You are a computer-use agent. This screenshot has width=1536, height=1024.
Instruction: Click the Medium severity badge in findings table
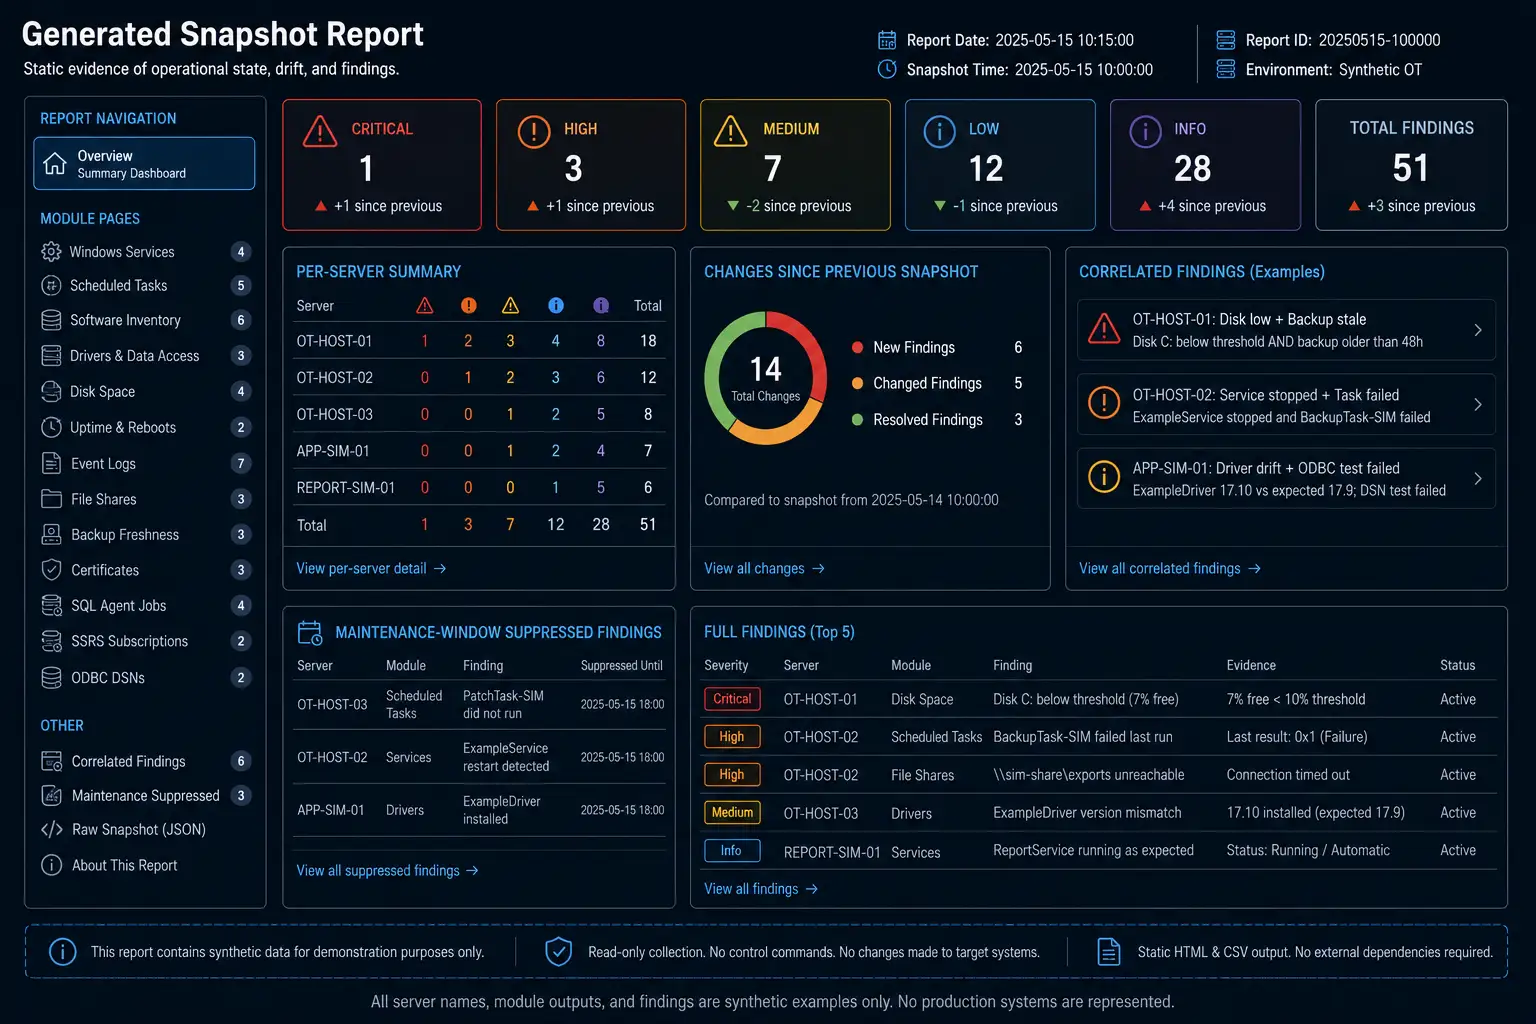[x=732, y=813]
